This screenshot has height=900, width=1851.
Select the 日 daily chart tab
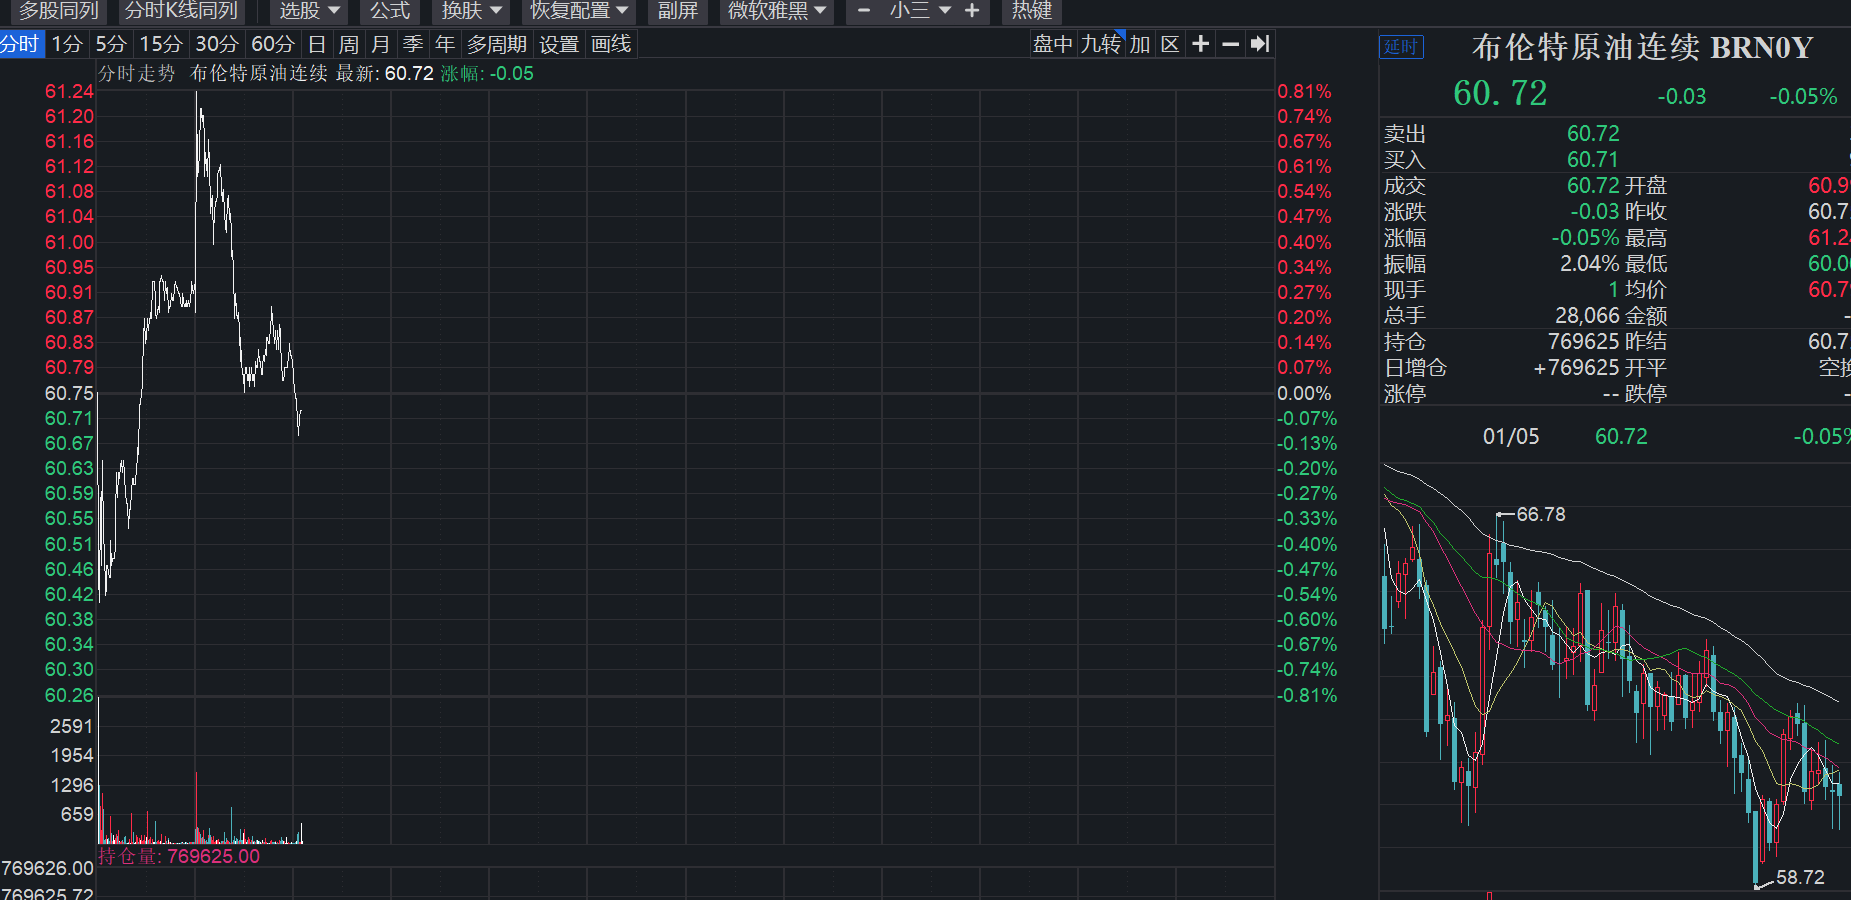[317, 44]
